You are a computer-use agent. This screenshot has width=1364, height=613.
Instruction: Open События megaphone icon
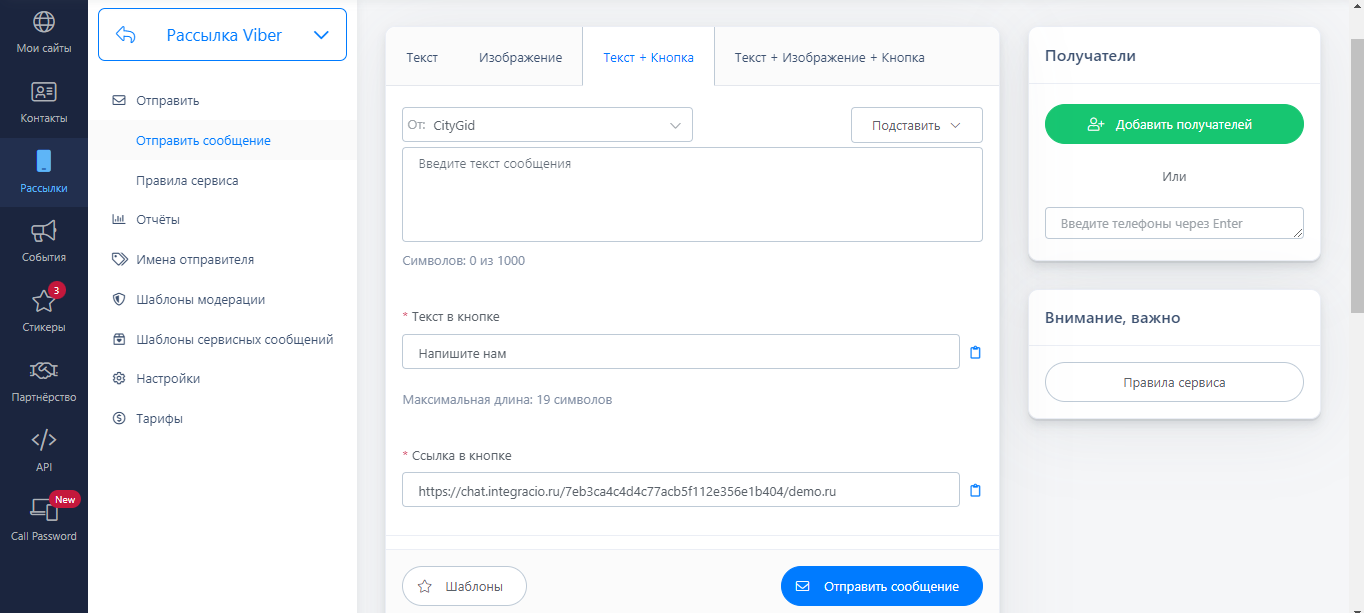click(44, 232)
